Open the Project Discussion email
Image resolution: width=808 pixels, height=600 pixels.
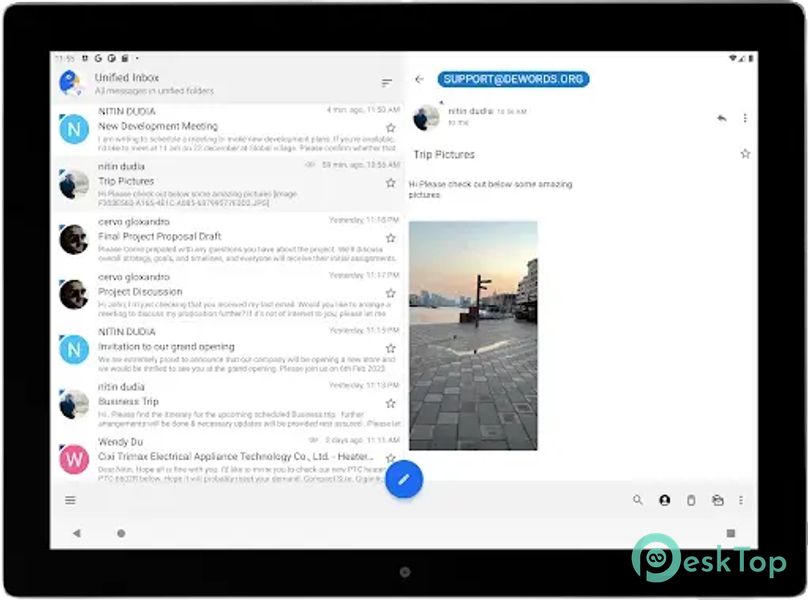[x=229, y=294]
